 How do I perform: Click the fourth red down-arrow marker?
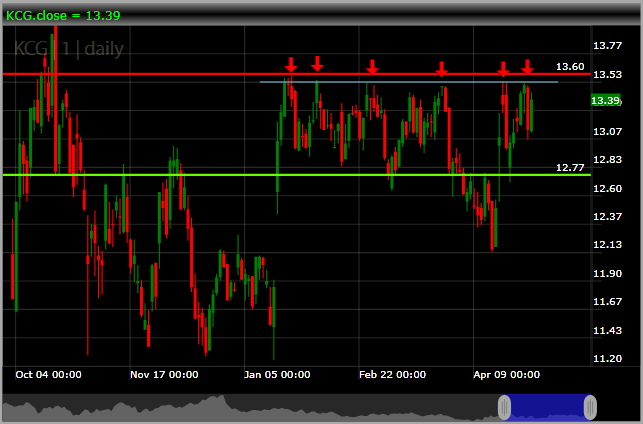point(441,69)
